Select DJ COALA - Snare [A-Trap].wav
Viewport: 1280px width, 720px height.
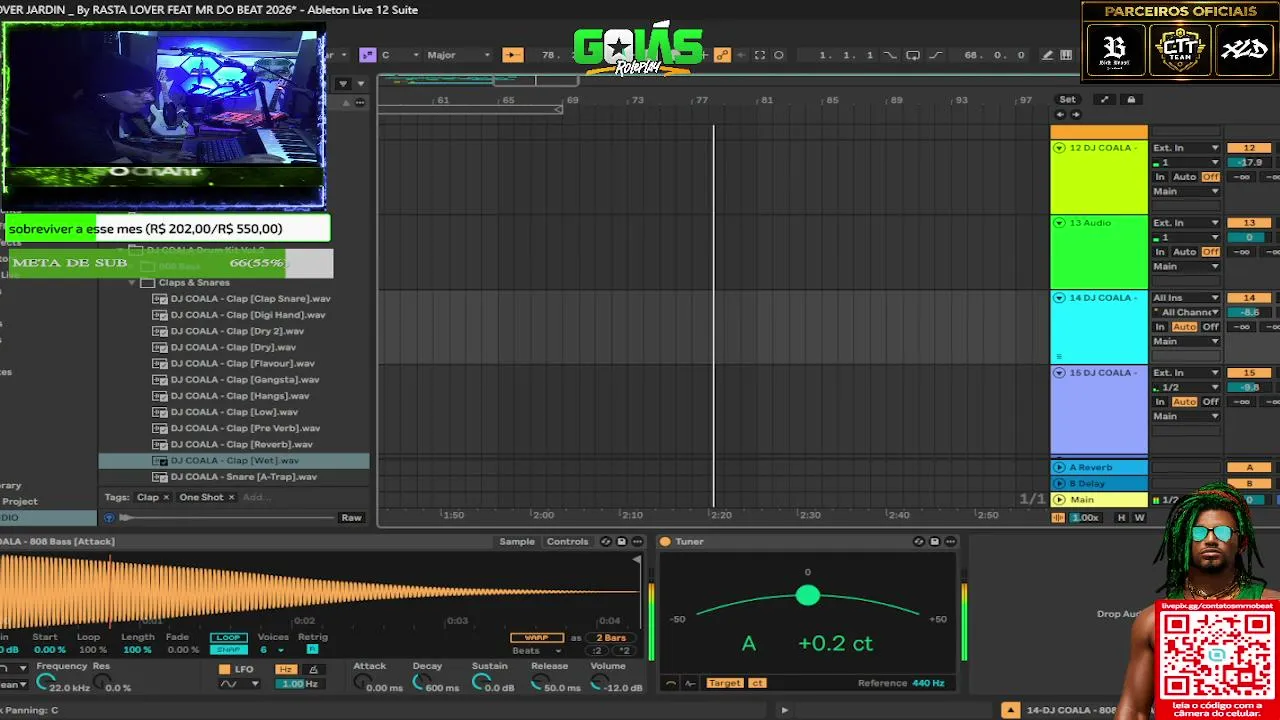pyautogui.click(x=244, y=477)
